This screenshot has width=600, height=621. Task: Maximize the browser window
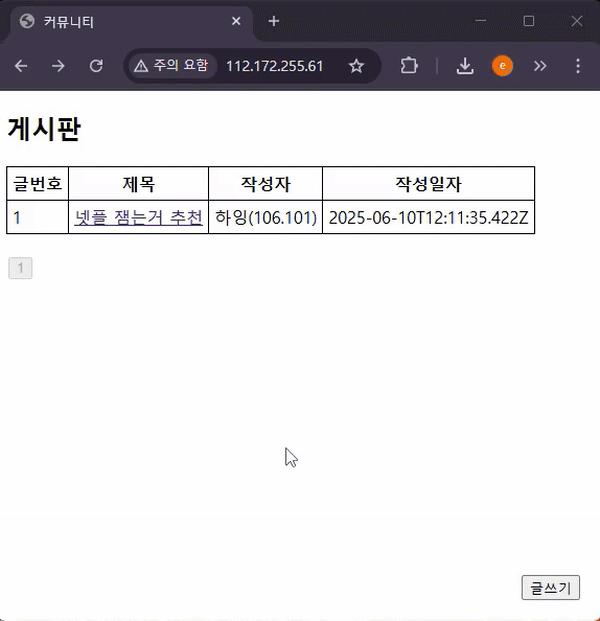(529, 21)
